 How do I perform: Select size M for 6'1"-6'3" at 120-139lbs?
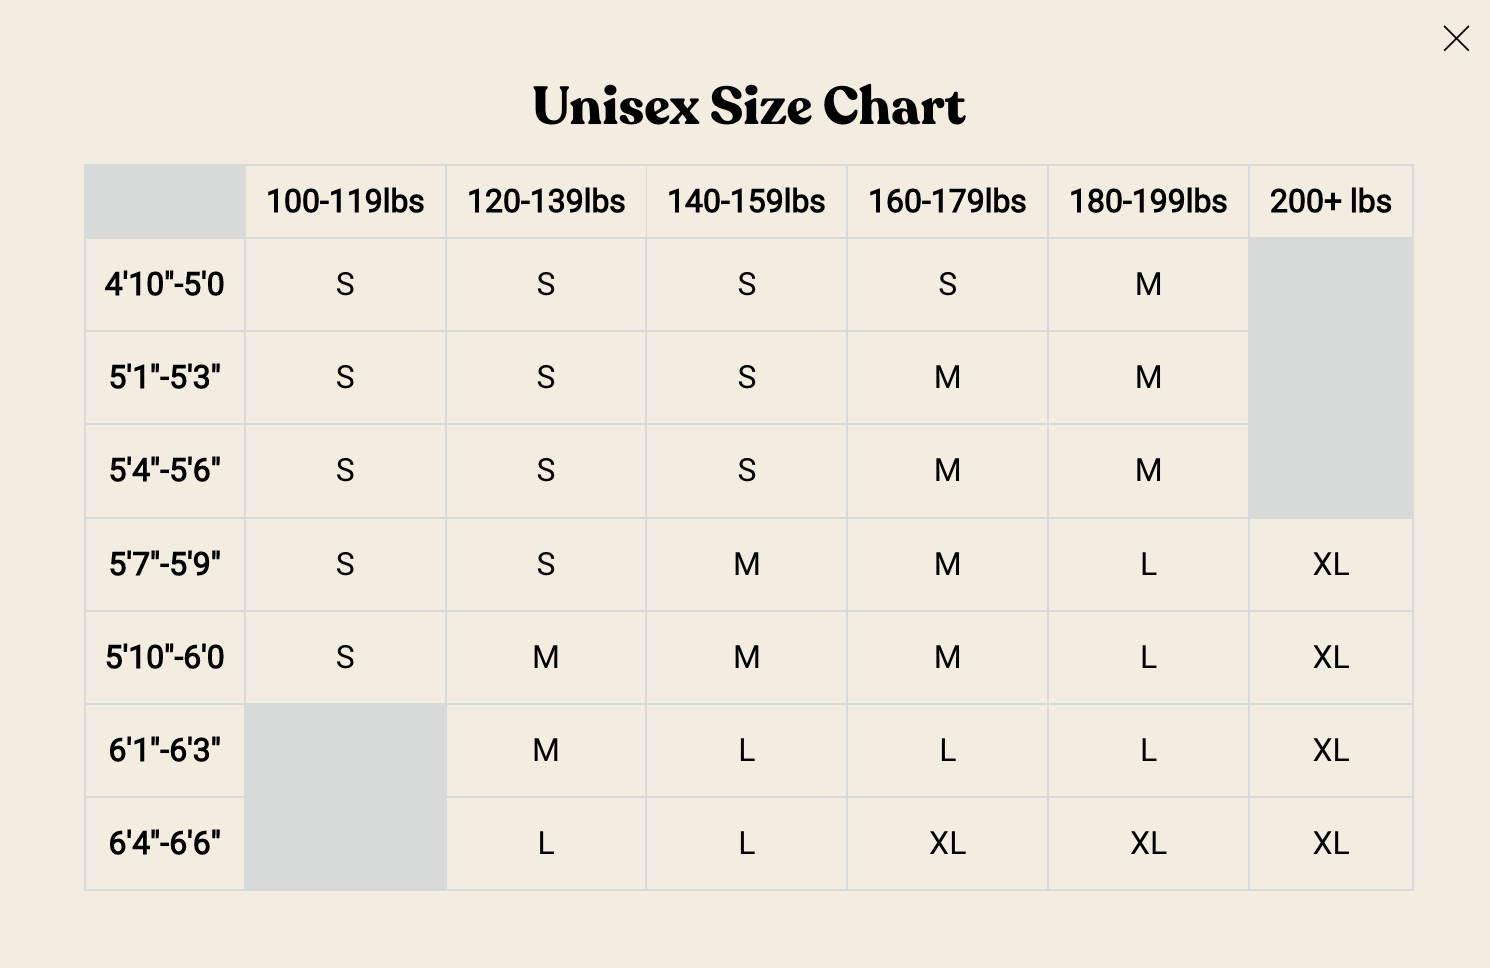click(546, 751)
